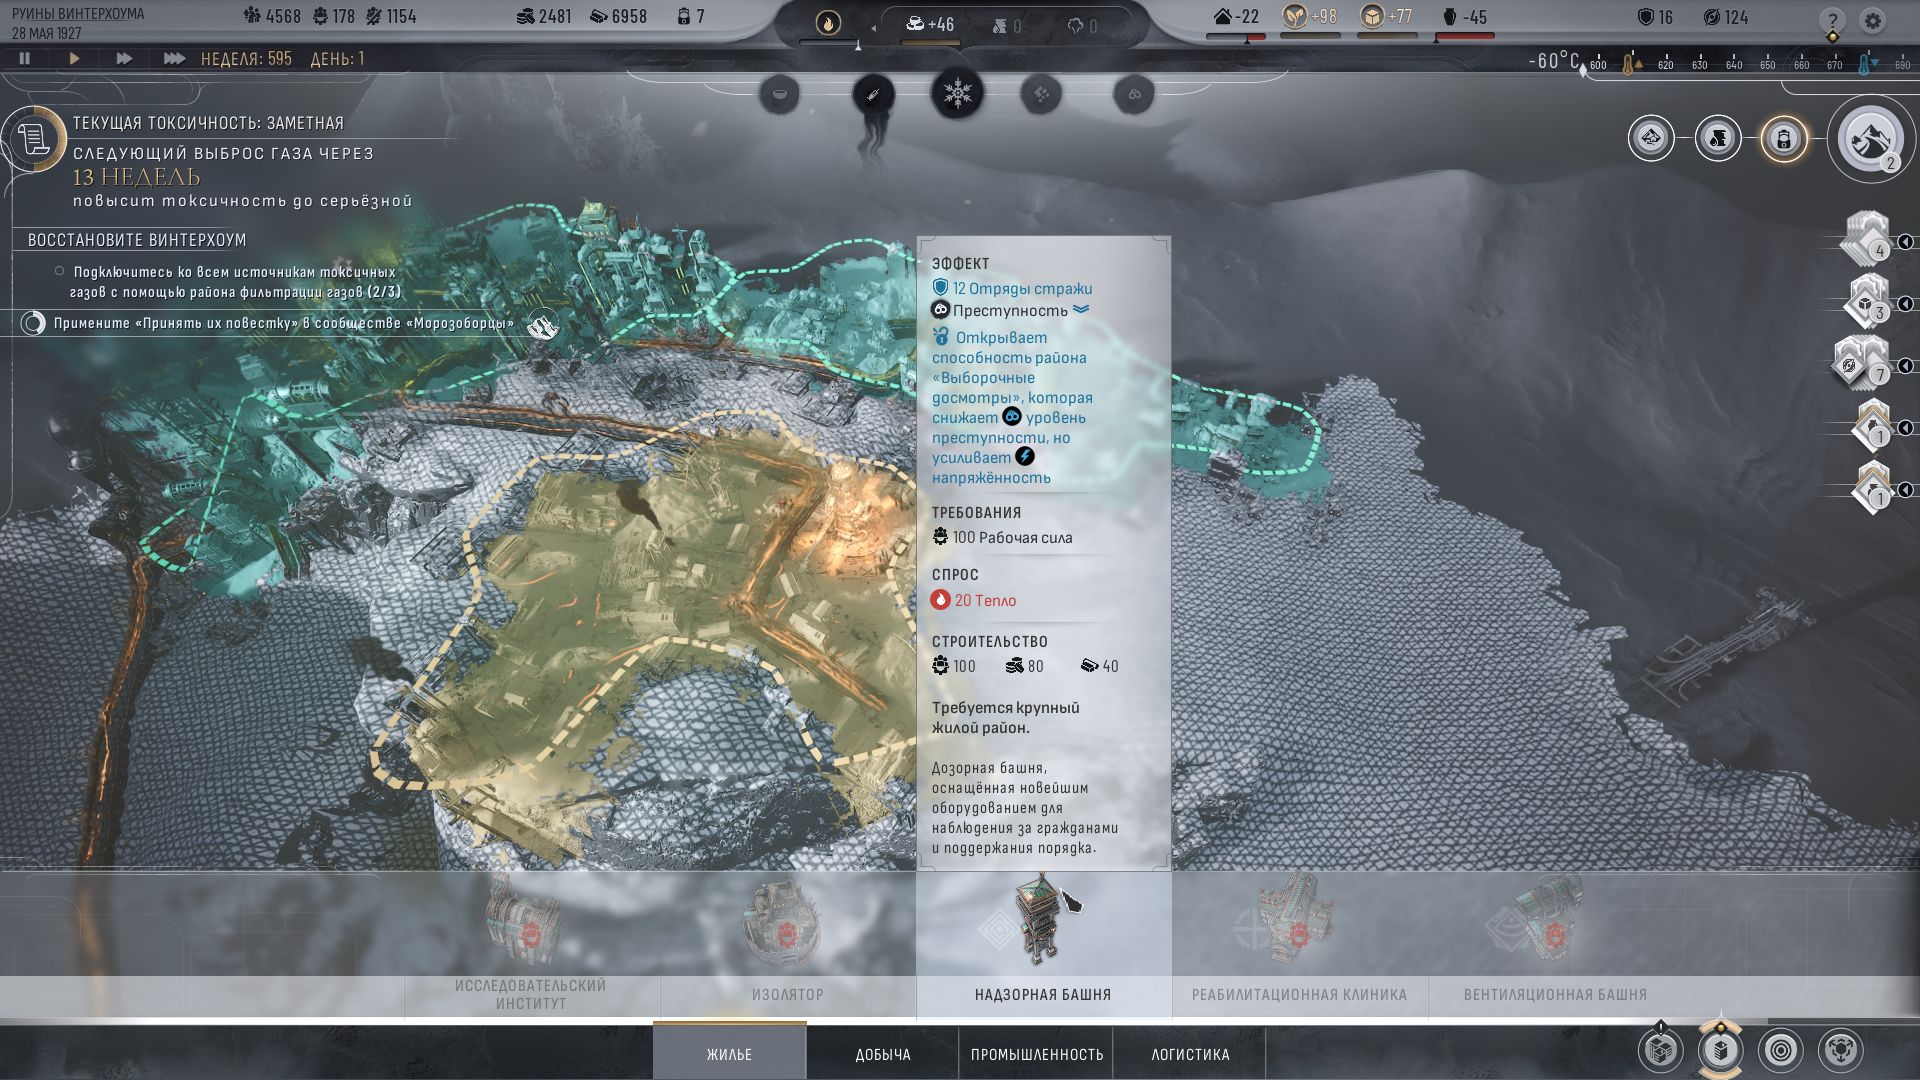Screen dimensions: 1920x1080
Task: Click the prefabs counter showing 6958
Action: [618, 17]
